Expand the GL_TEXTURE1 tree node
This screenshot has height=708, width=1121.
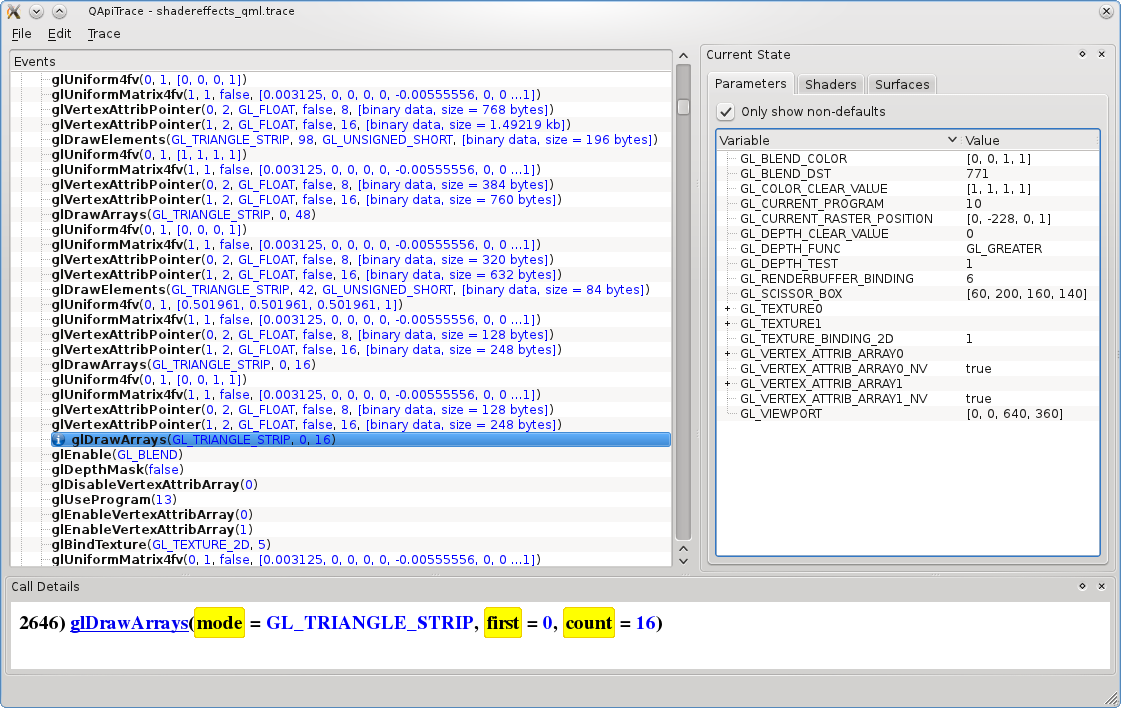[728, 324]
